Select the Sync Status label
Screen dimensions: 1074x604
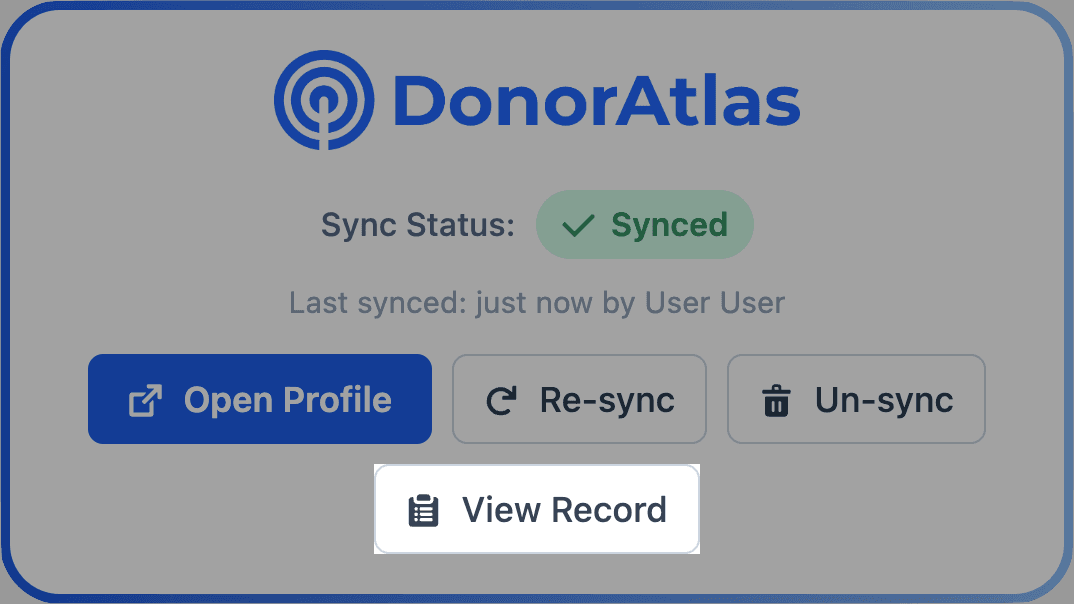(x=417, y=224)
